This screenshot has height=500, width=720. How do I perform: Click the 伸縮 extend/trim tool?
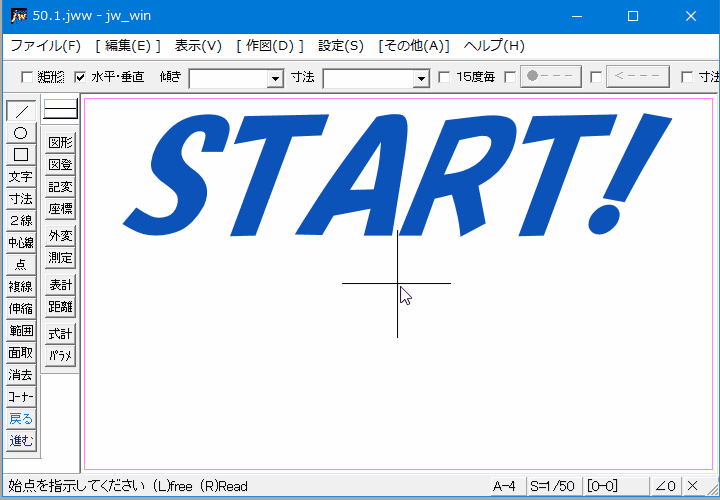coord(21,309)
